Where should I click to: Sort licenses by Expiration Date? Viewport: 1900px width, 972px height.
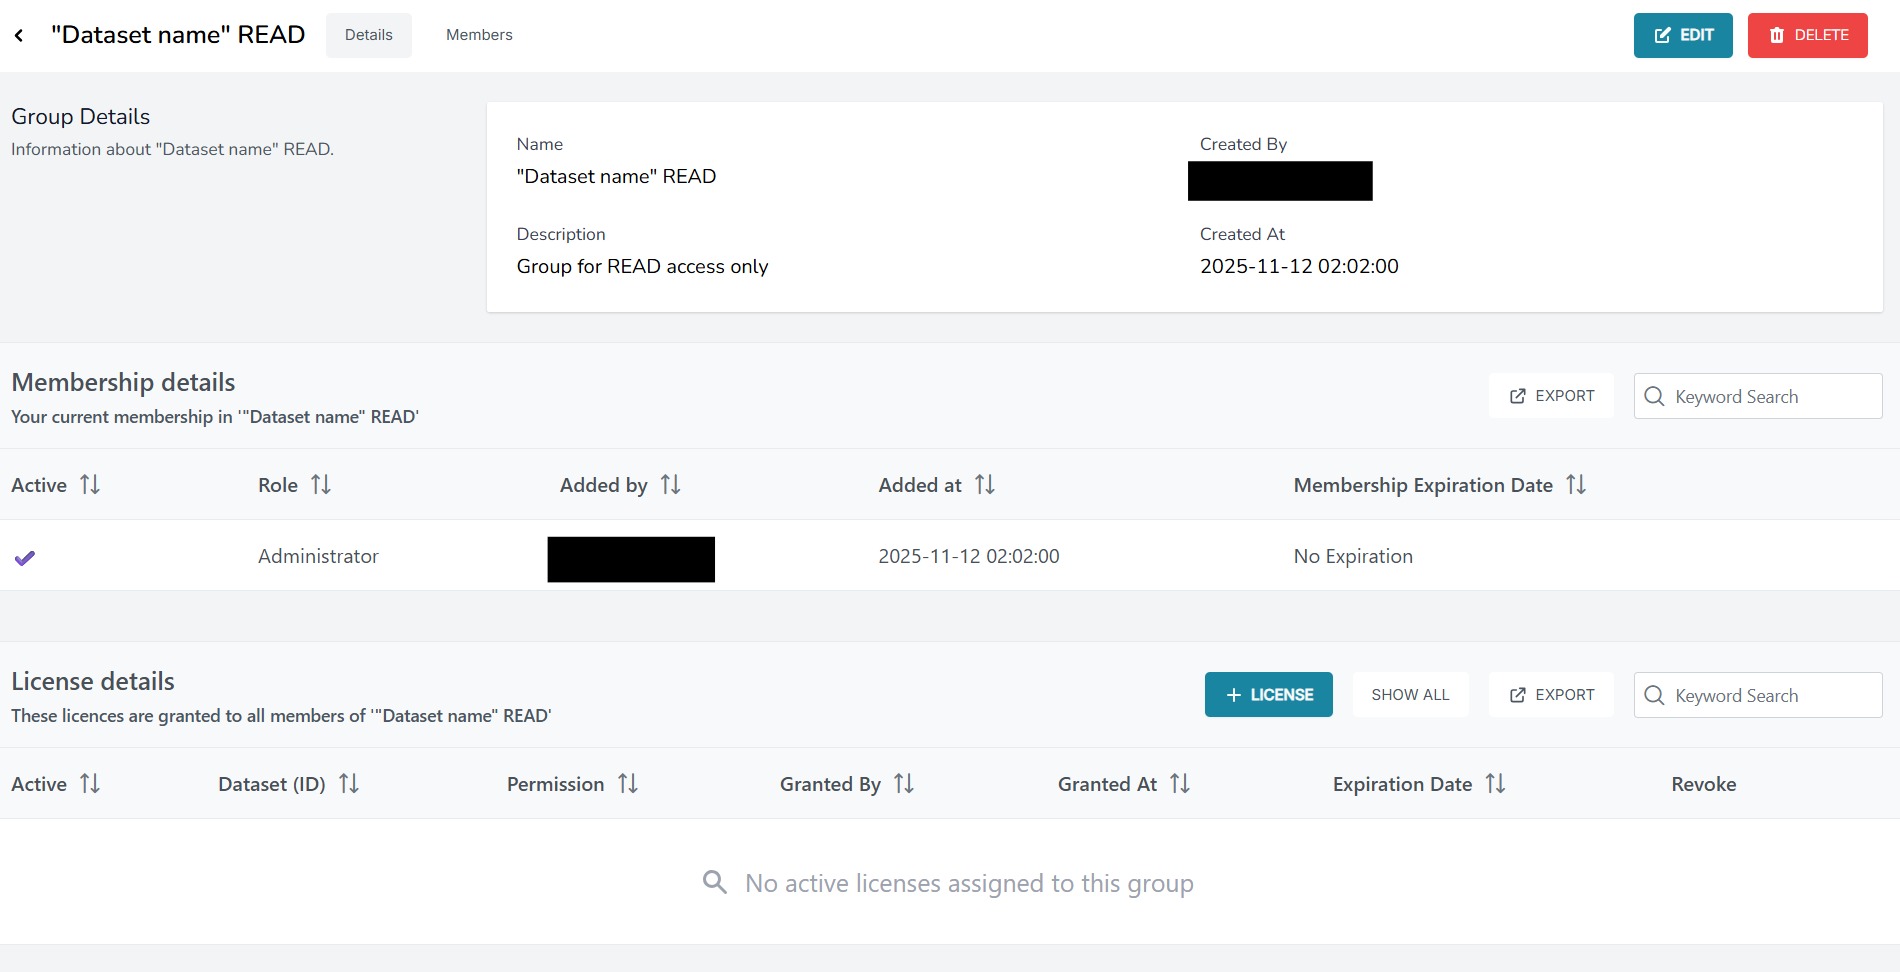(1495, 784)
